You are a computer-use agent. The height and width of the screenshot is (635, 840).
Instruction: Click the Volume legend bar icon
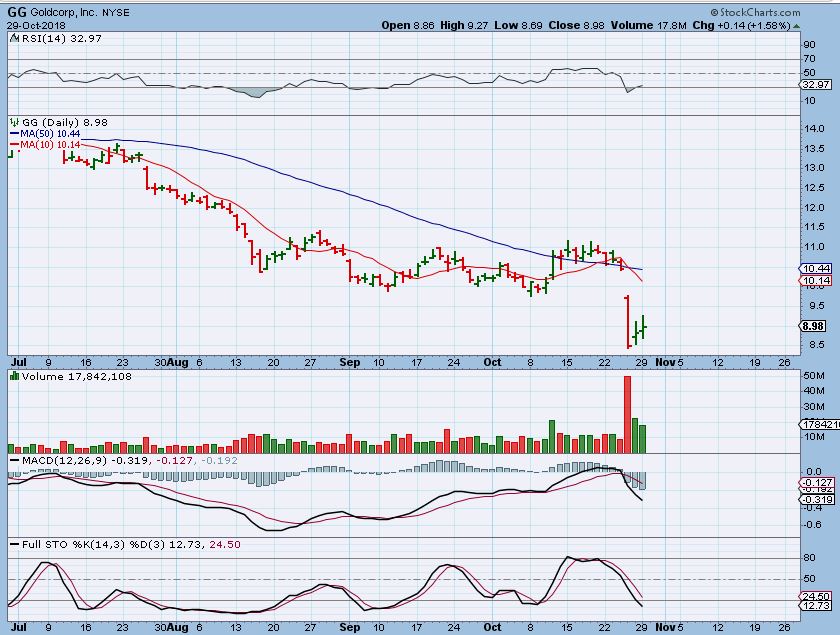pos(14,377)
